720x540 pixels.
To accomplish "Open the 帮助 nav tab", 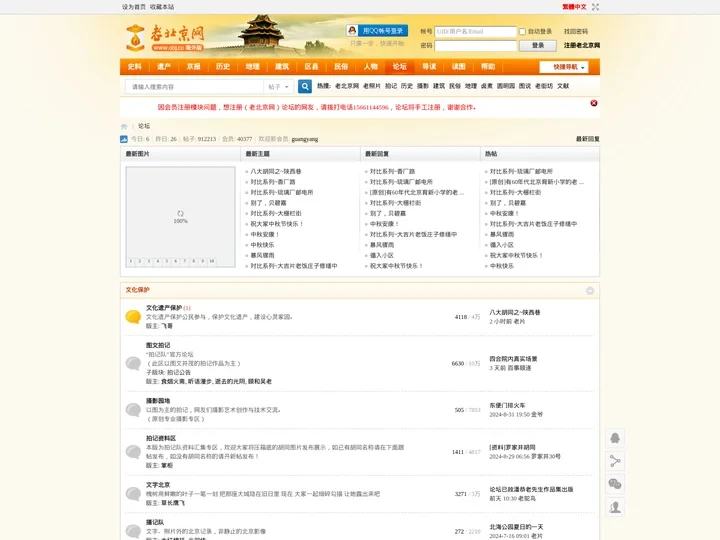I will (x=488, y=67).
